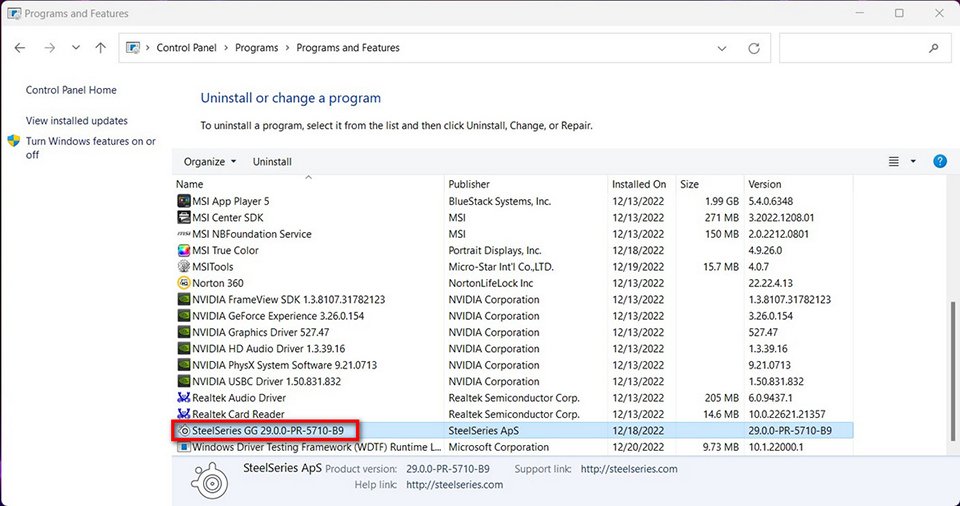Image resolution: width=960 pixels, height=506 pixels.
Task: Click the 12/19/2022 install date
Action: [x=638, y=266]
